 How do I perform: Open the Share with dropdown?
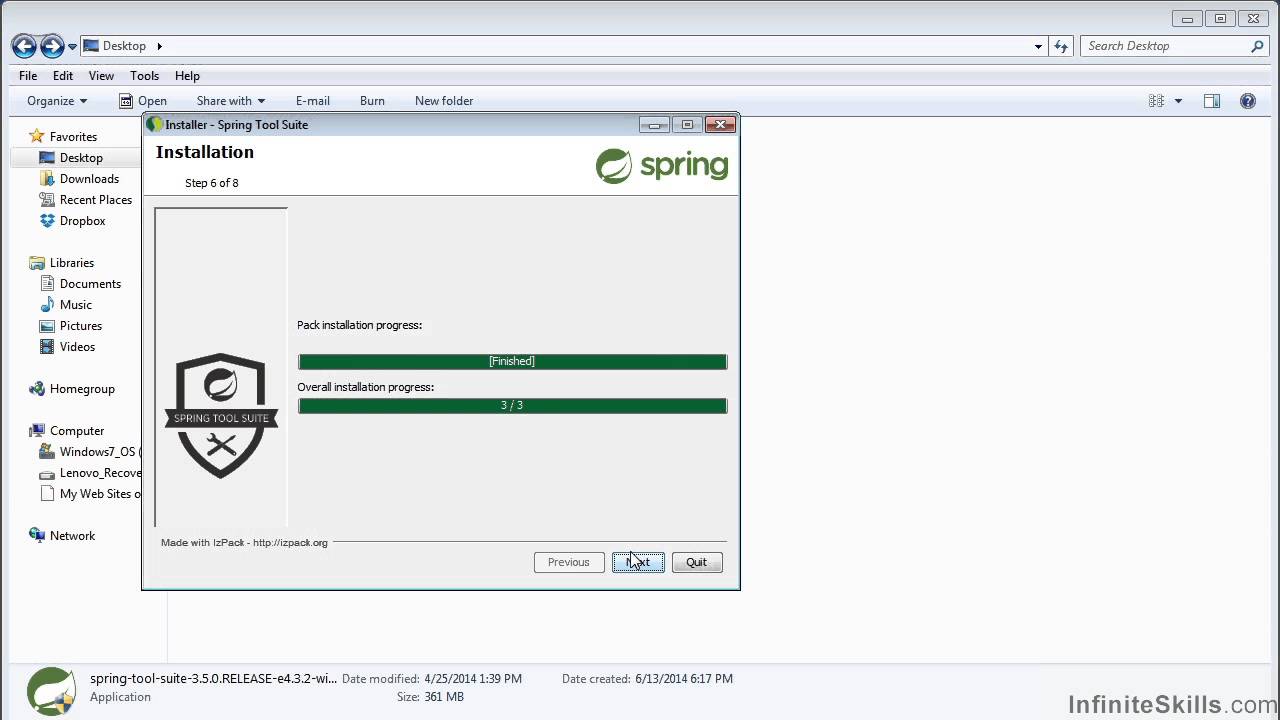point(231,101)
